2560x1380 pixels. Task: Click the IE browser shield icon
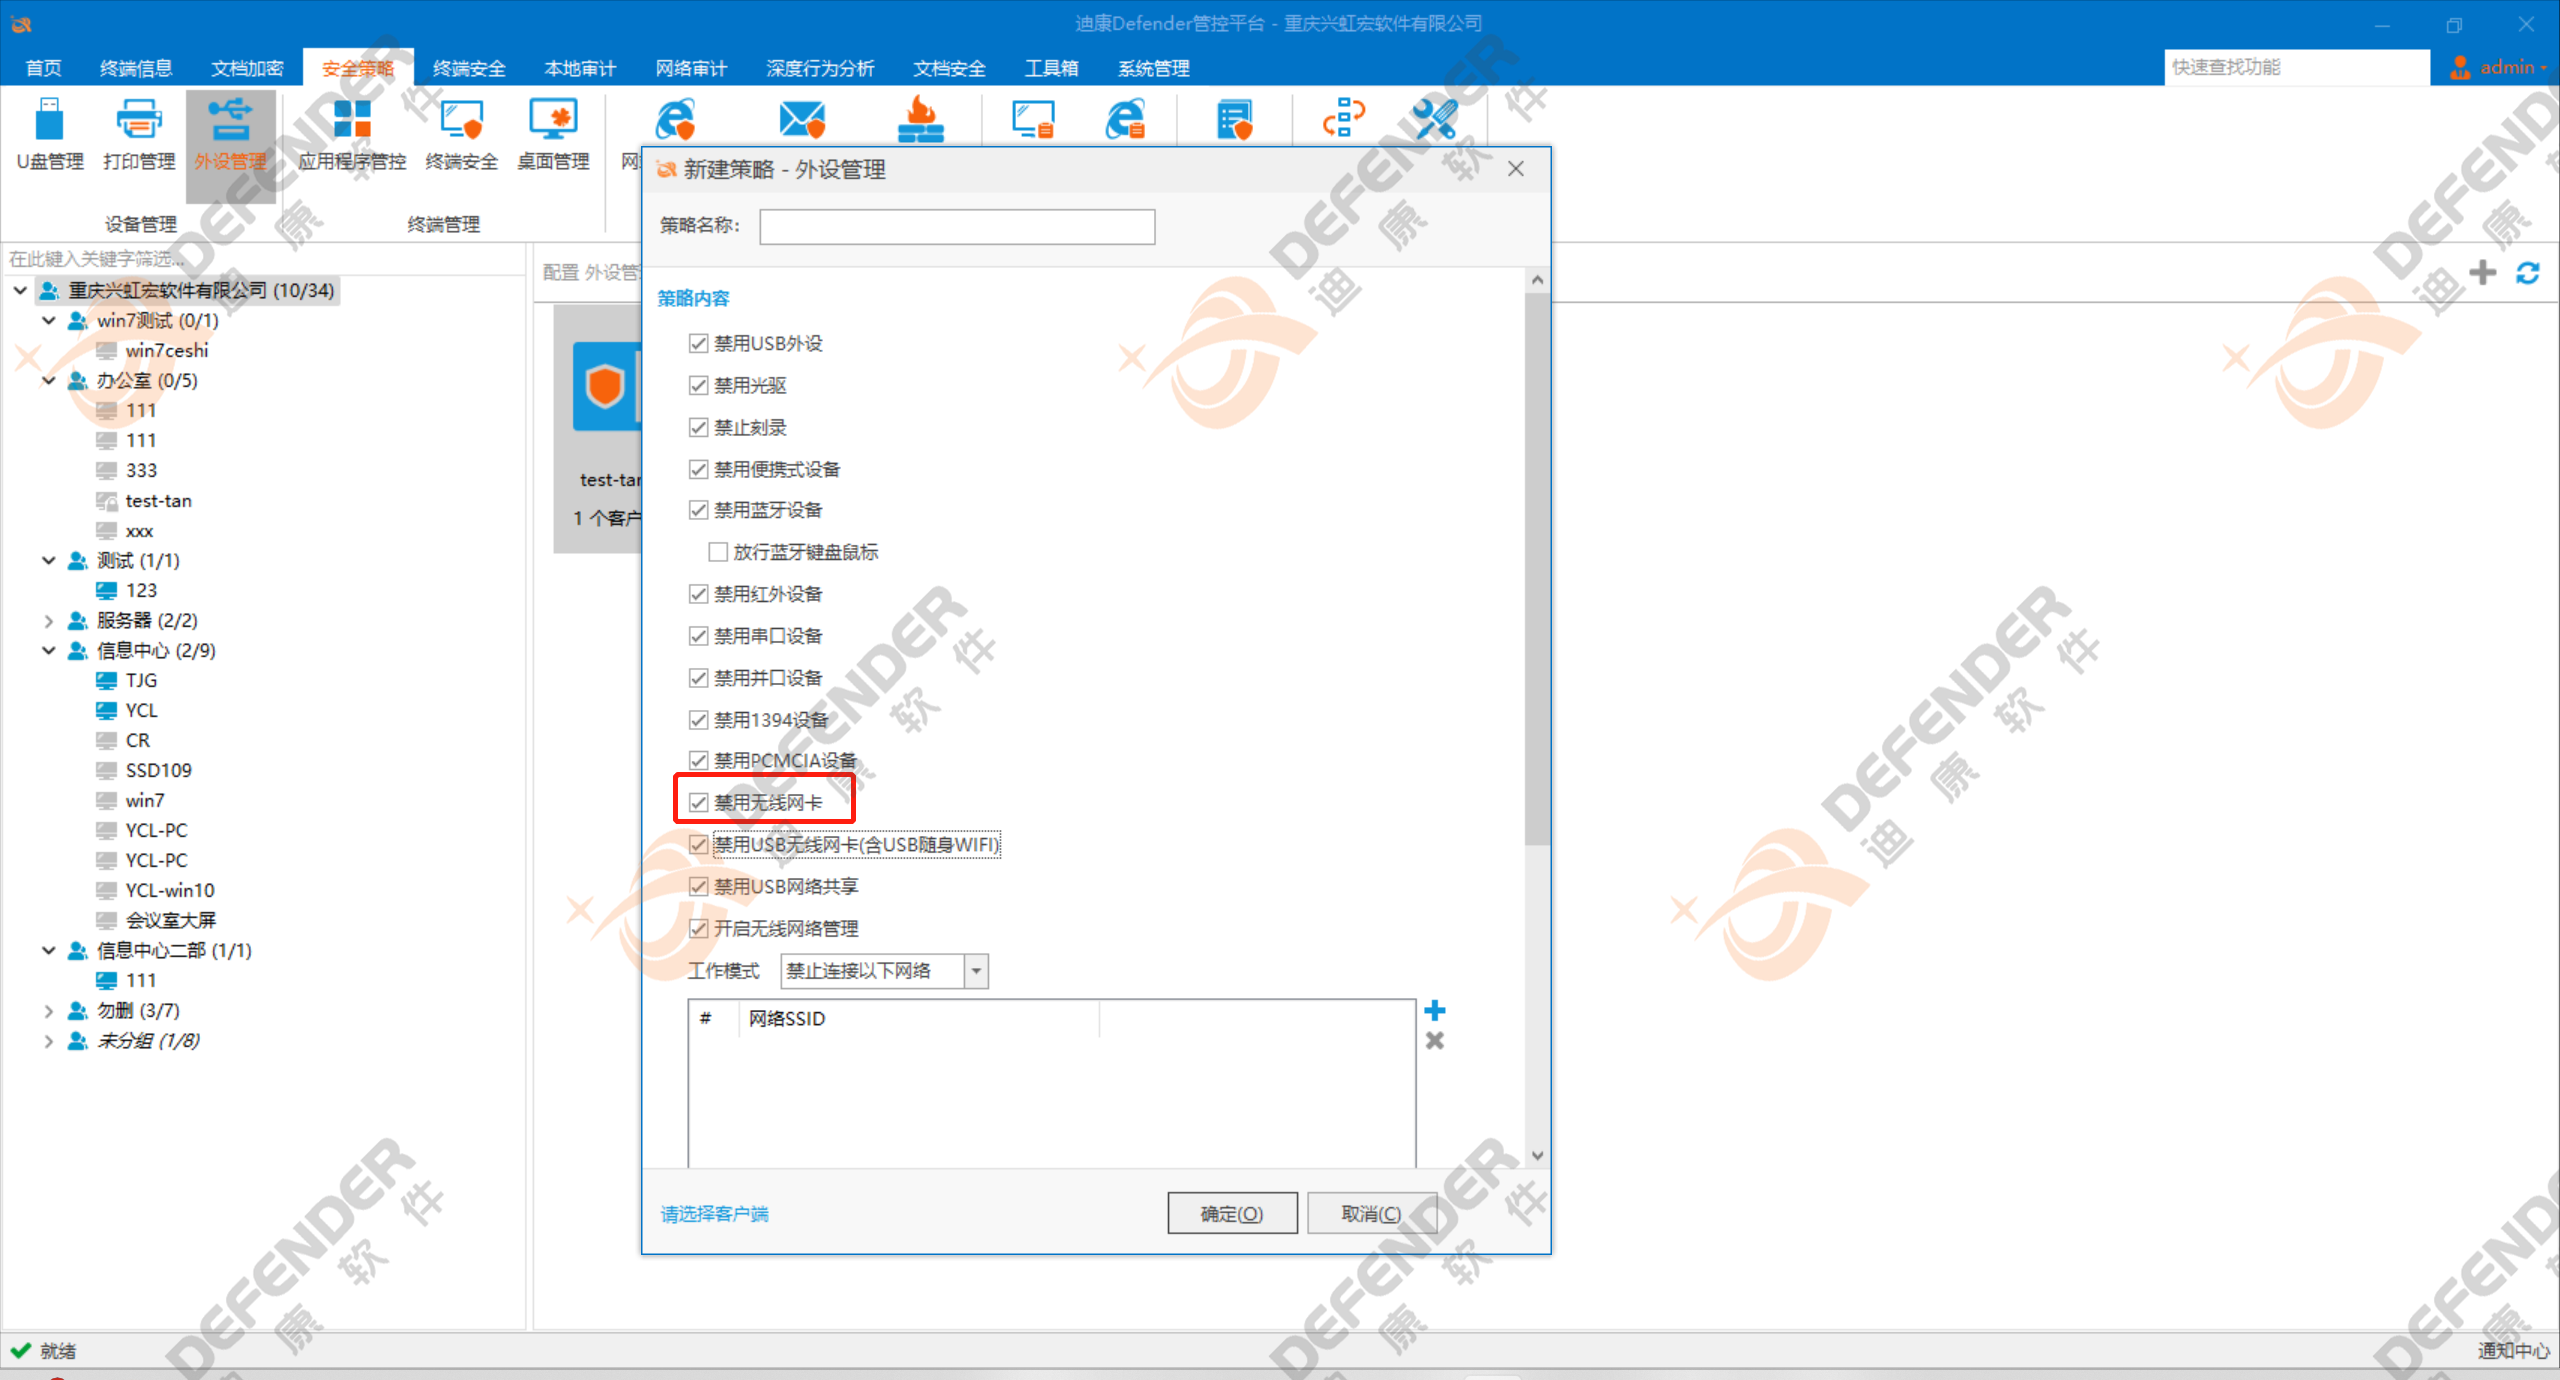click(675, 120)
